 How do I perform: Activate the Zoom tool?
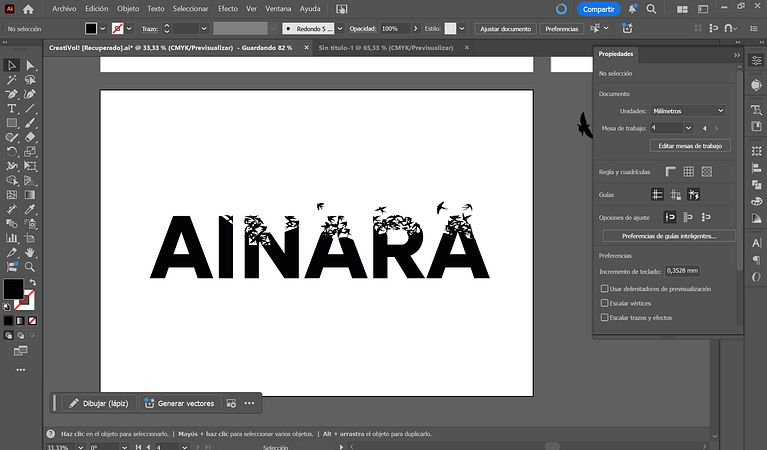coord(30,267)
